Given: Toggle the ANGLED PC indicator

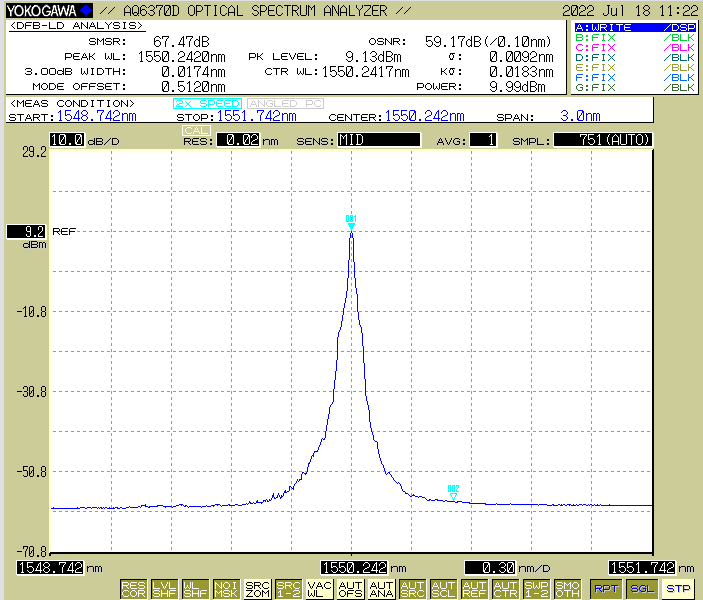Looking at the screenshot, I should point(285,103).
